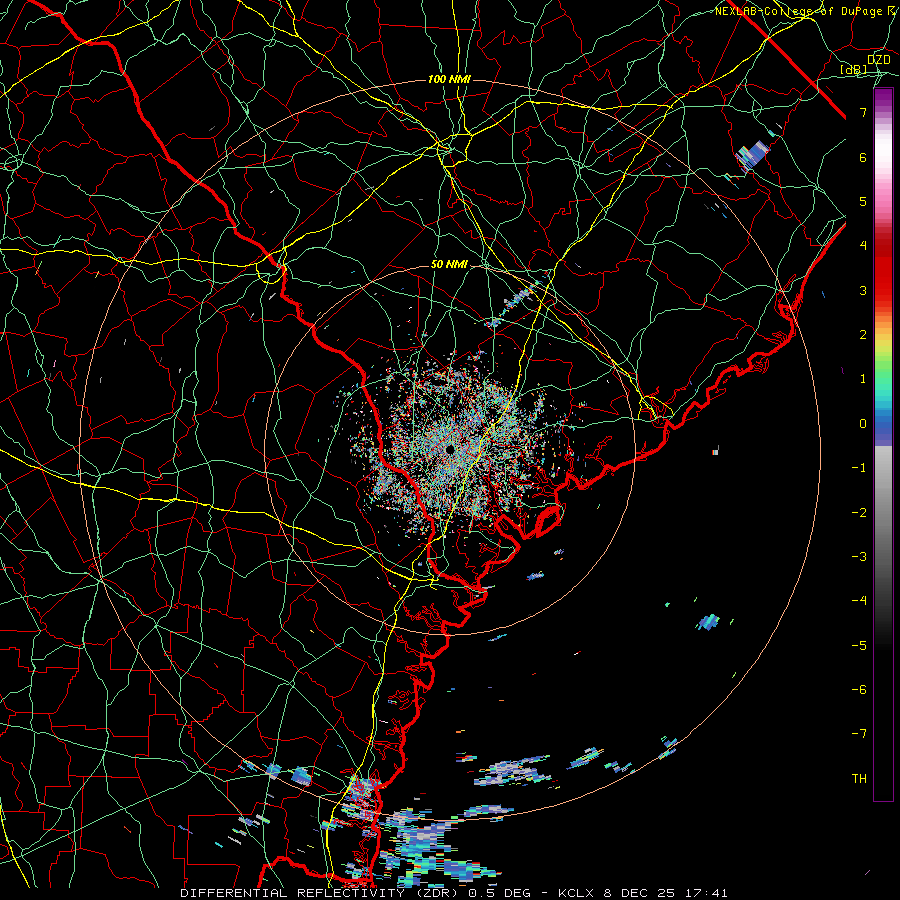Select the "6" value on the dB scale
Screen dimensions: 900x900
(x=863, y=157)
